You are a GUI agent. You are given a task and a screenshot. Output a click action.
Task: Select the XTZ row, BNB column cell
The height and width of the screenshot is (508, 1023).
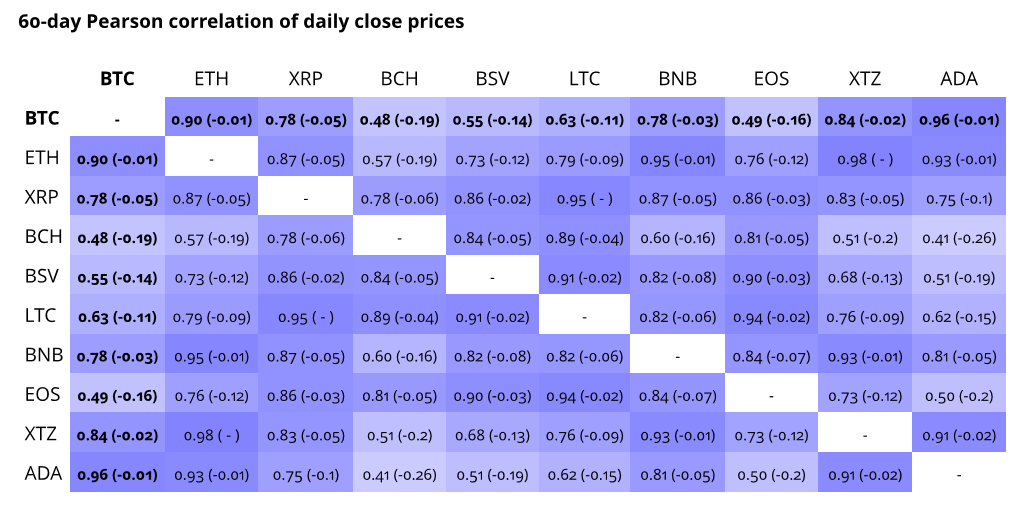click(678, 435)
